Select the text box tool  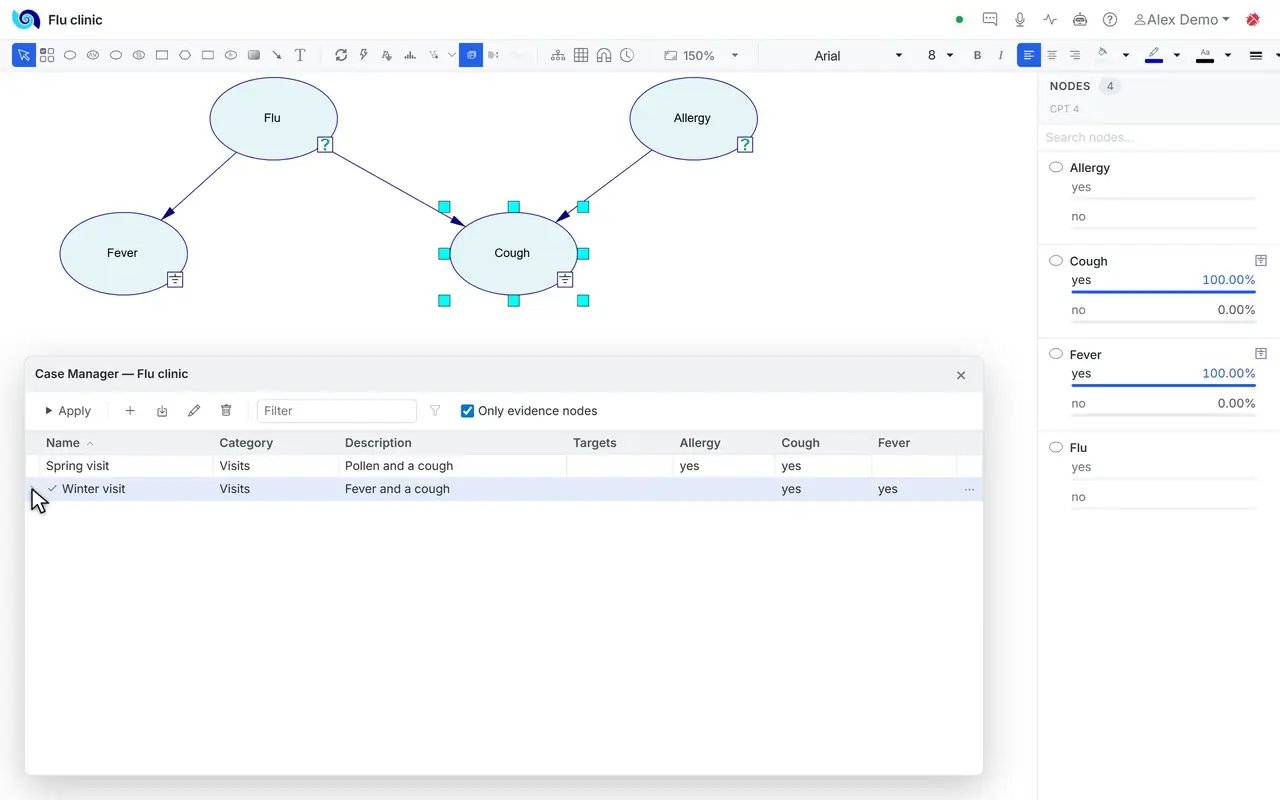(x=300, y=56)
